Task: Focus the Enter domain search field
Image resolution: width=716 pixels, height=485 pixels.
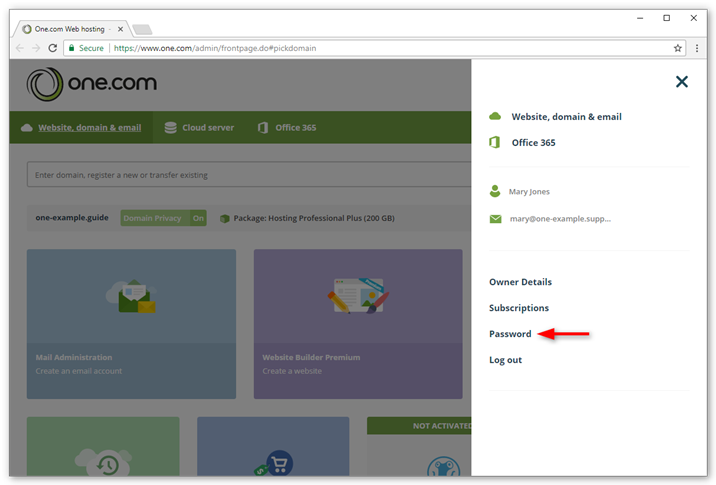Action: click(249, 174)
